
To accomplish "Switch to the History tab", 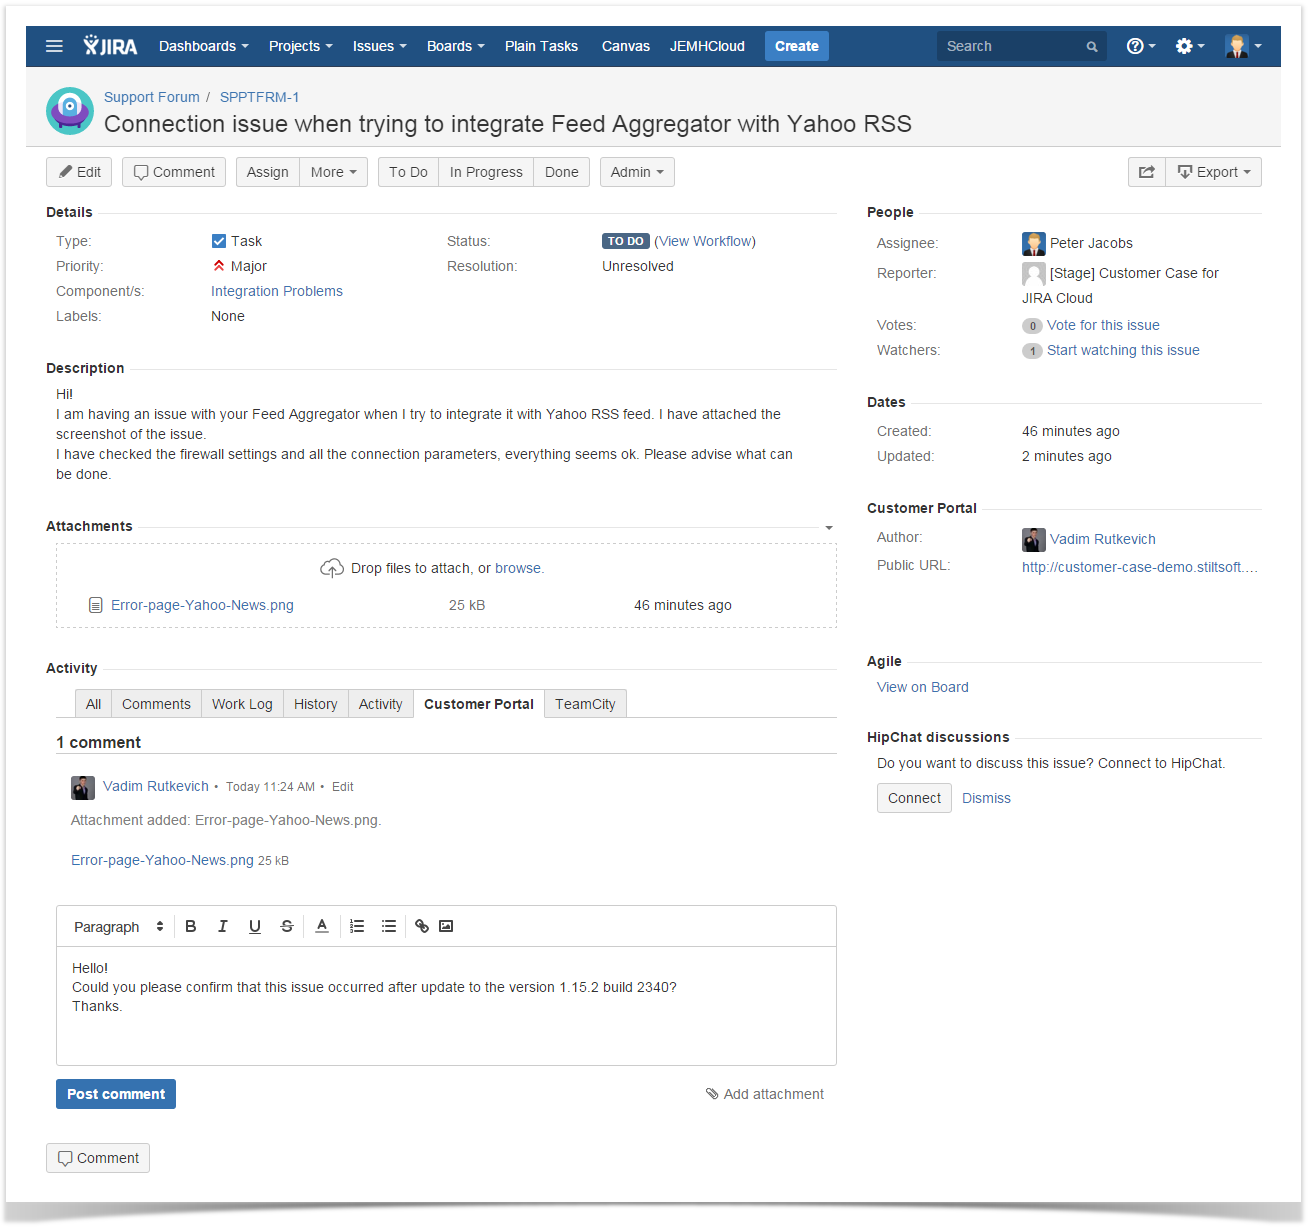I will tap(316, 704).
